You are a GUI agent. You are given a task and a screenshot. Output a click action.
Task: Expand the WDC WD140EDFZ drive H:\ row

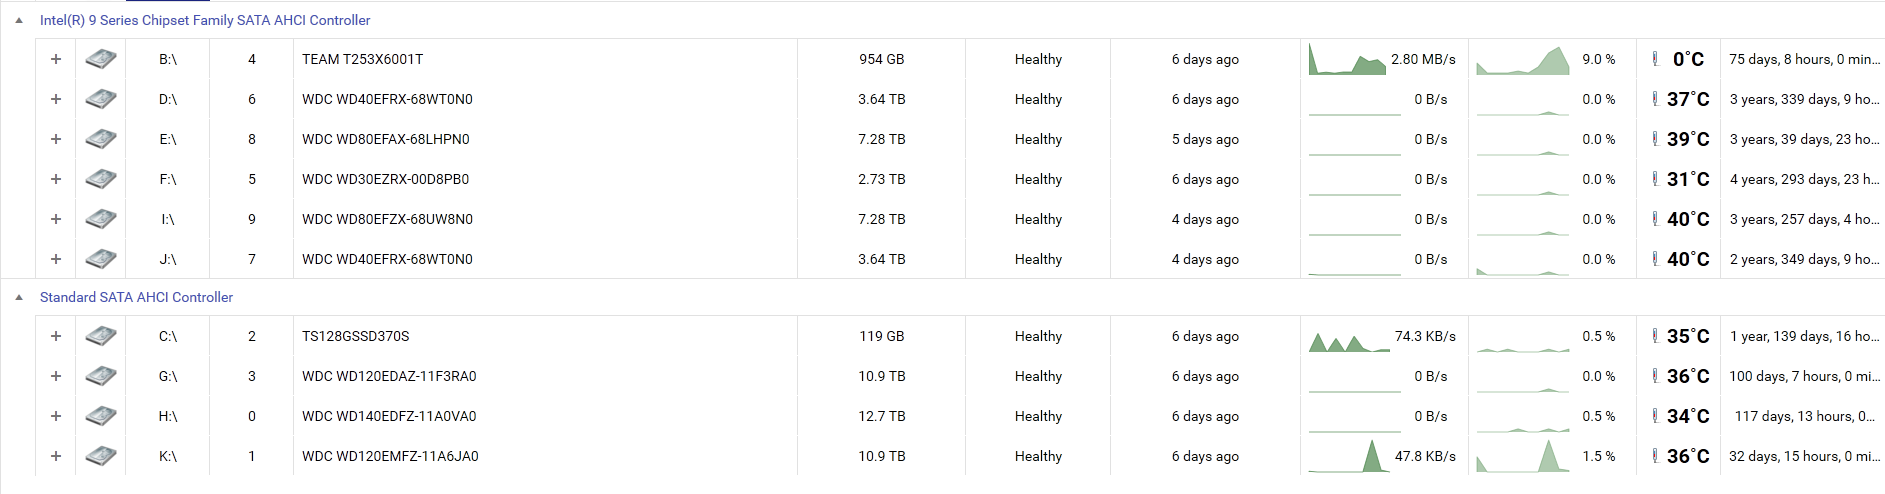(x=56, y=416)
